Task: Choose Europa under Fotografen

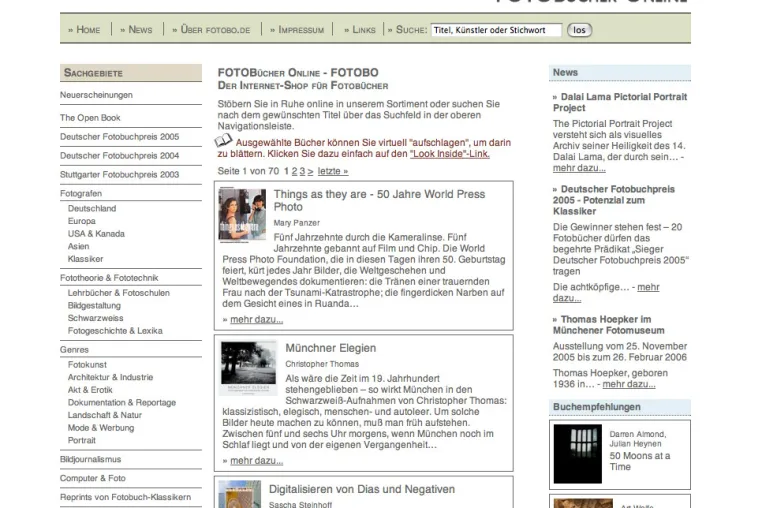Action: [x=82, y=221]
